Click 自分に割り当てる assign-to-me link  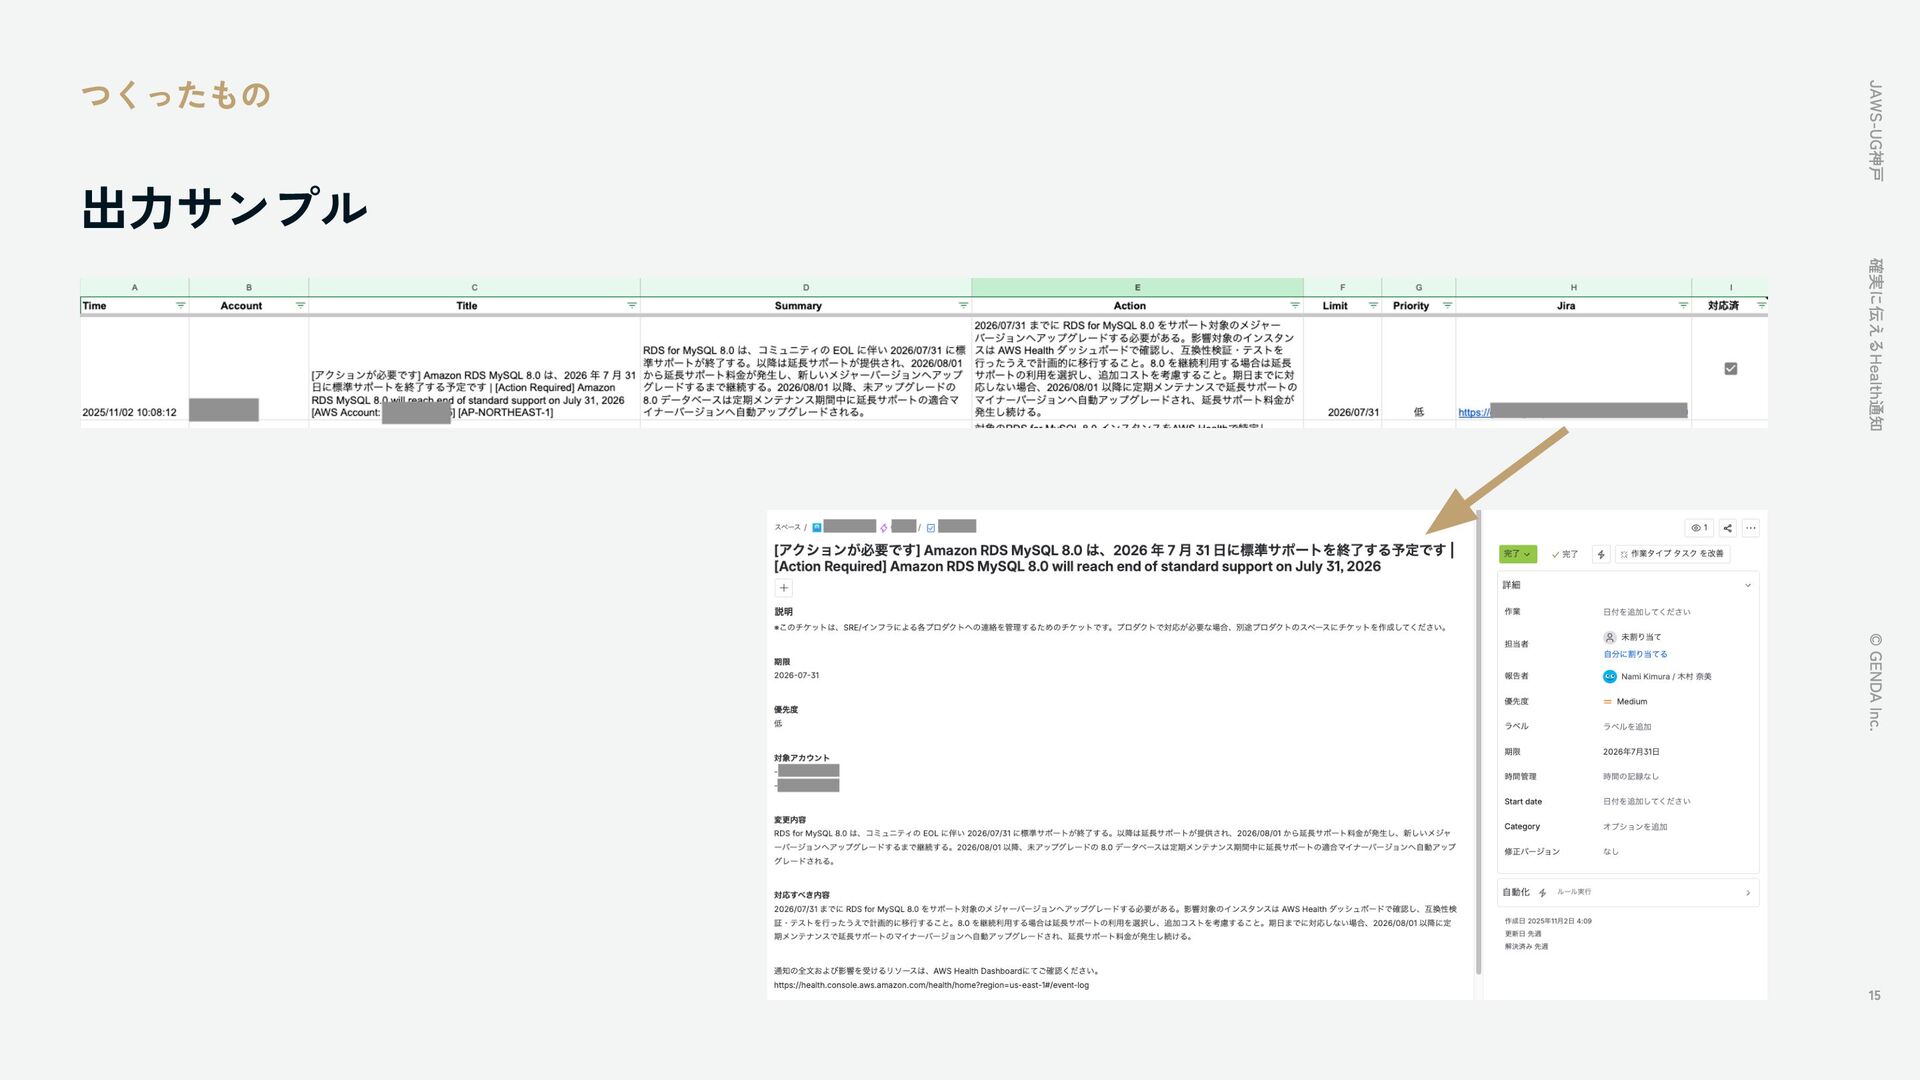tap(1635, 654)
